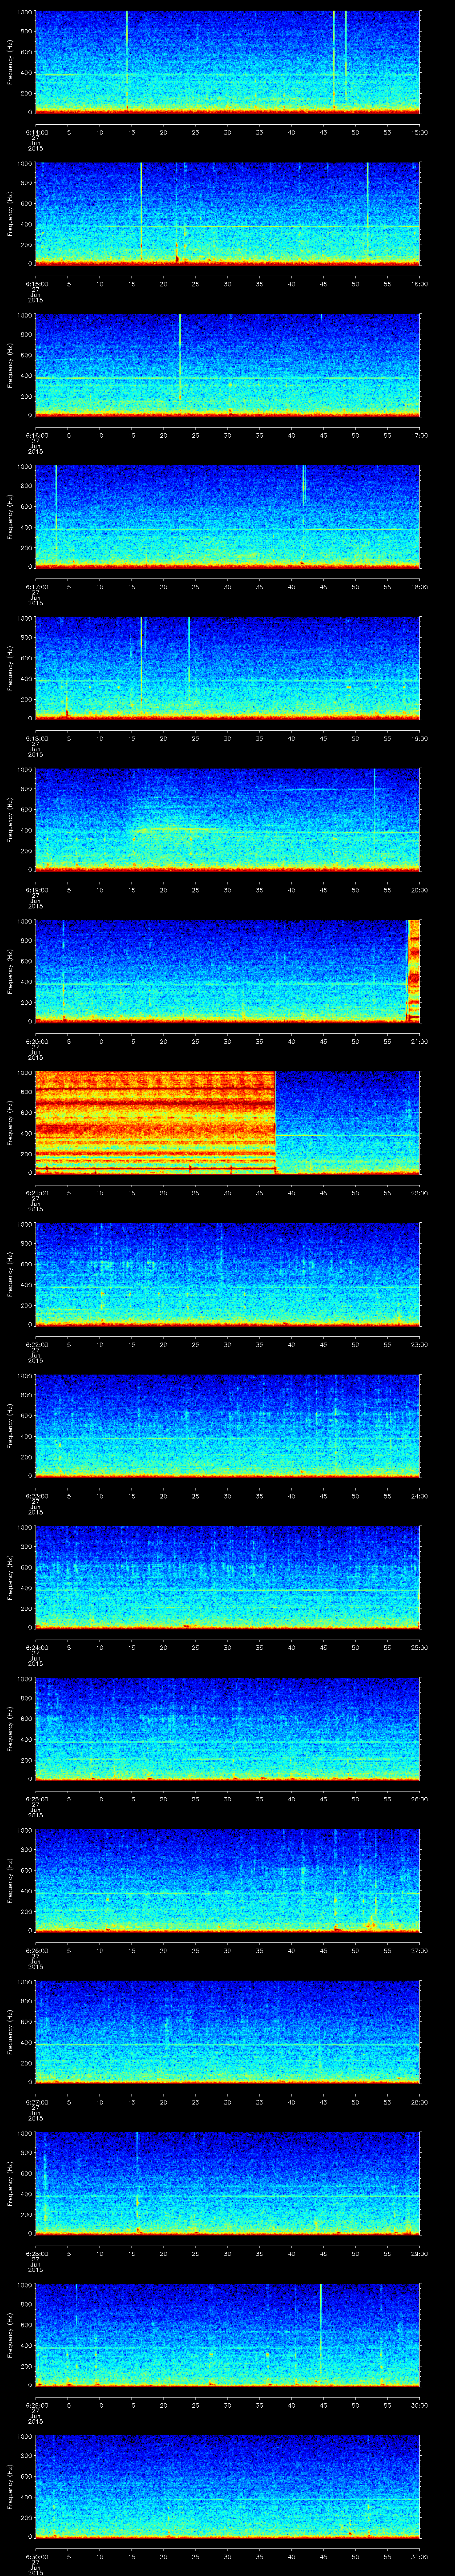The height and width of the screenshot is (2576, 455).
Task: Click the red broadband noise block in 6:21:00 panel
Action: [156, 1123]
